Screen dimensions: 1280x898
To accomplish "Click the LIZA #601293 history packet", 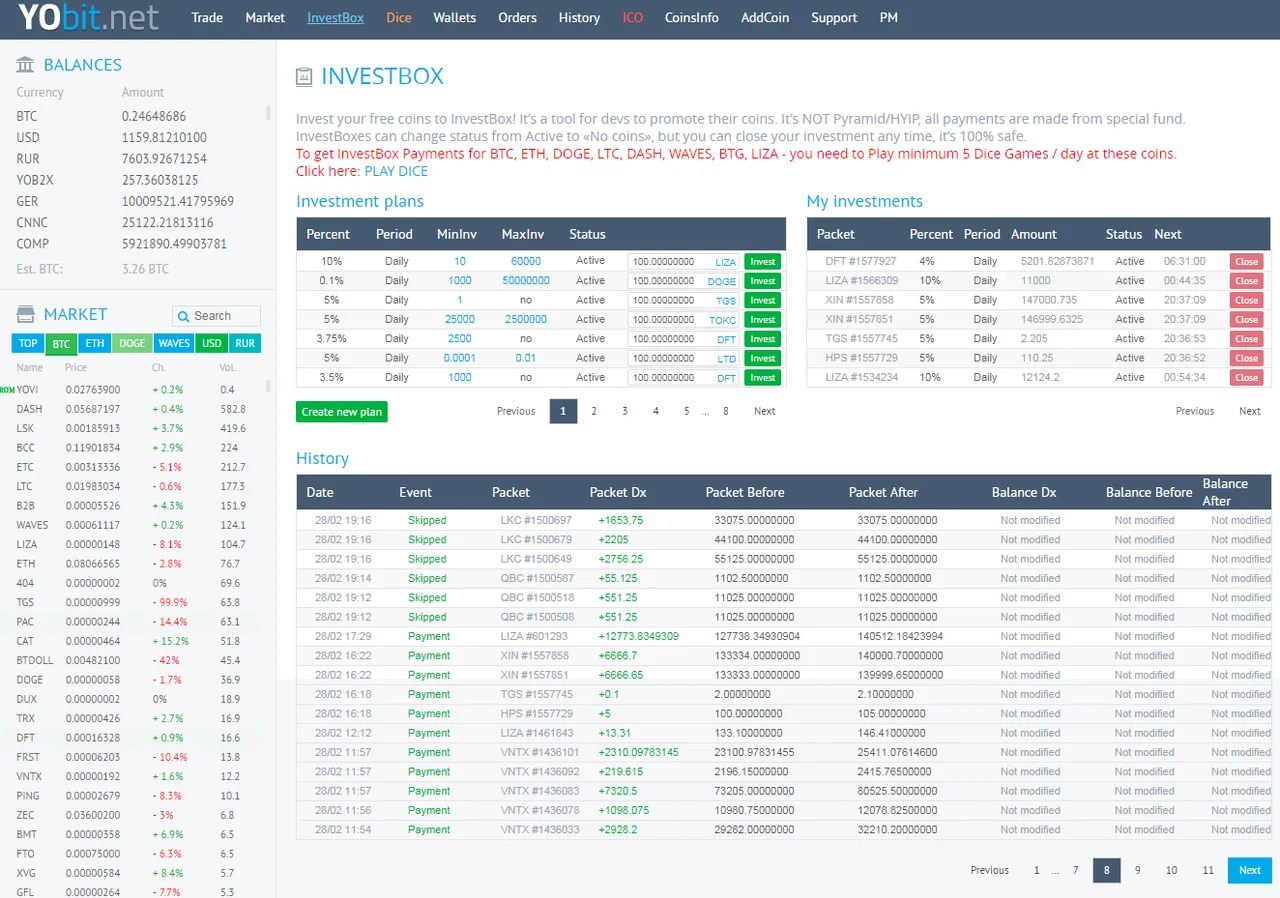I will click(534, 636).
